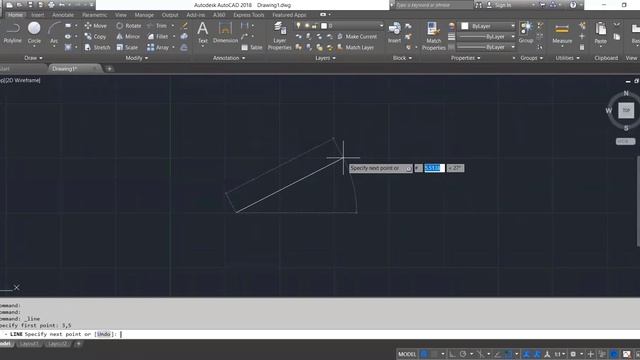Click the Erase tool icon
Viewport: 640px width, 360px height.
click(184, 26)
